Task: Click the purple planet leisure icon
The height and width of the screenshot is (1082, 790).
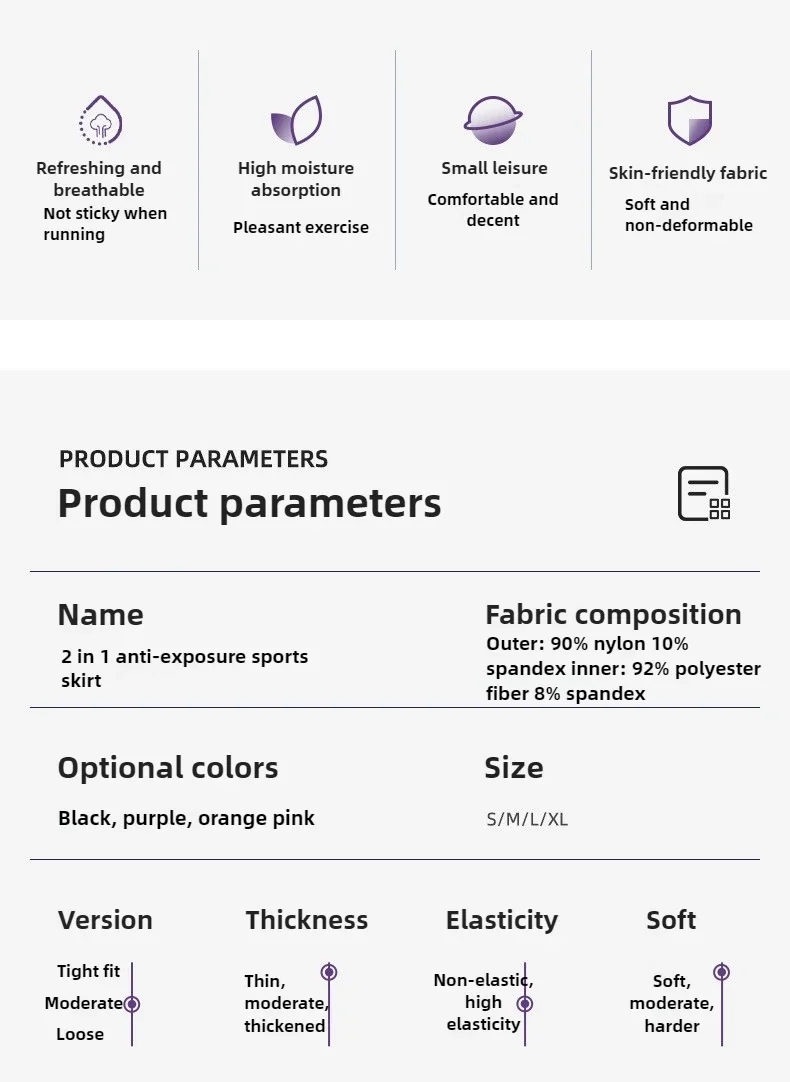Action: [x=493, y=120]
